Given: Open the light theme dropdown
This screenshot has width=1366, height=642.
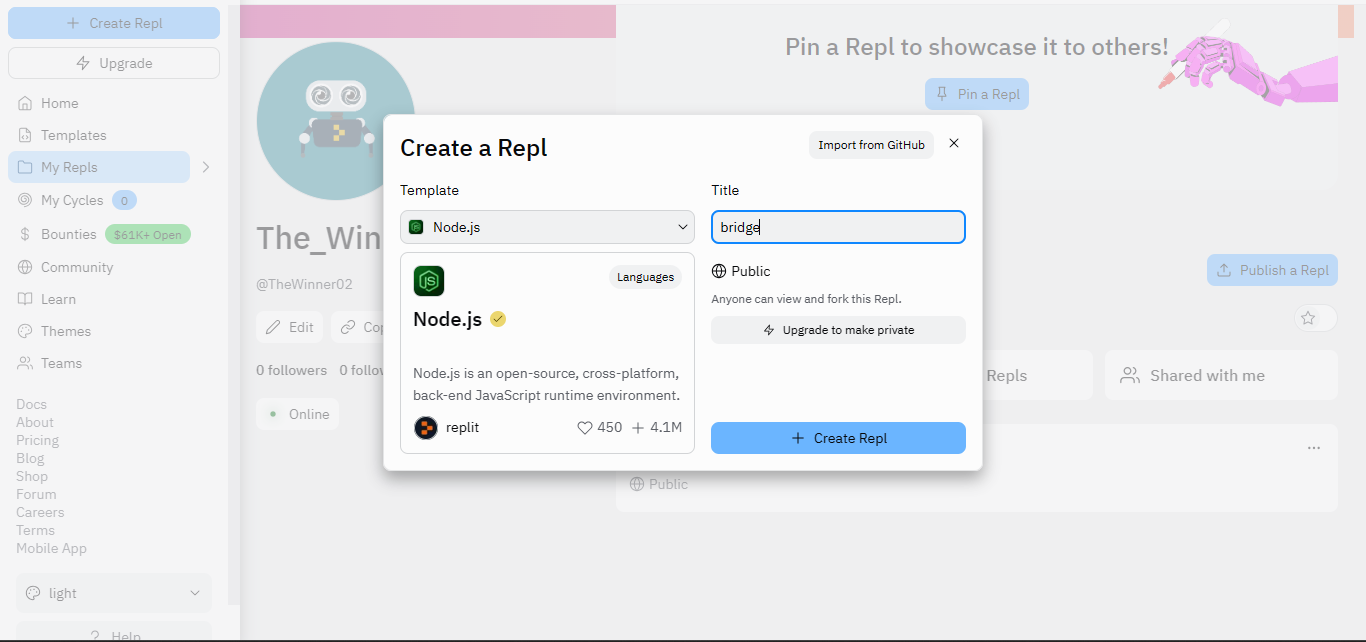Looking at the screenshot, I should [114, 593].
